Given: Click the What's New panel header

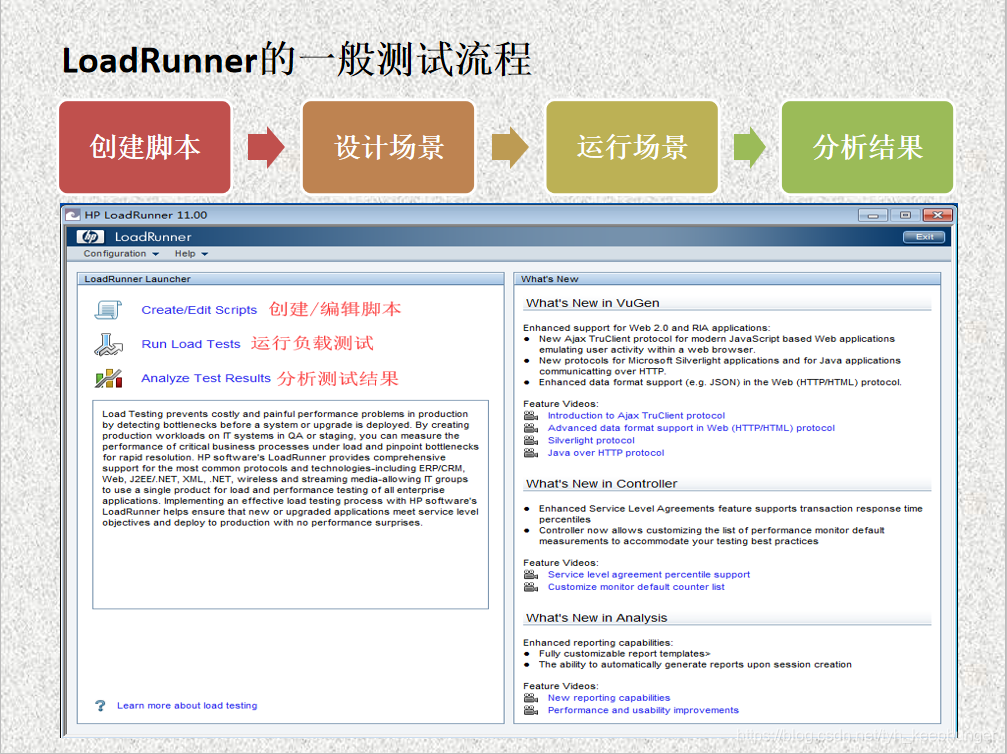Looking at the screenshot, I should 727,279.
